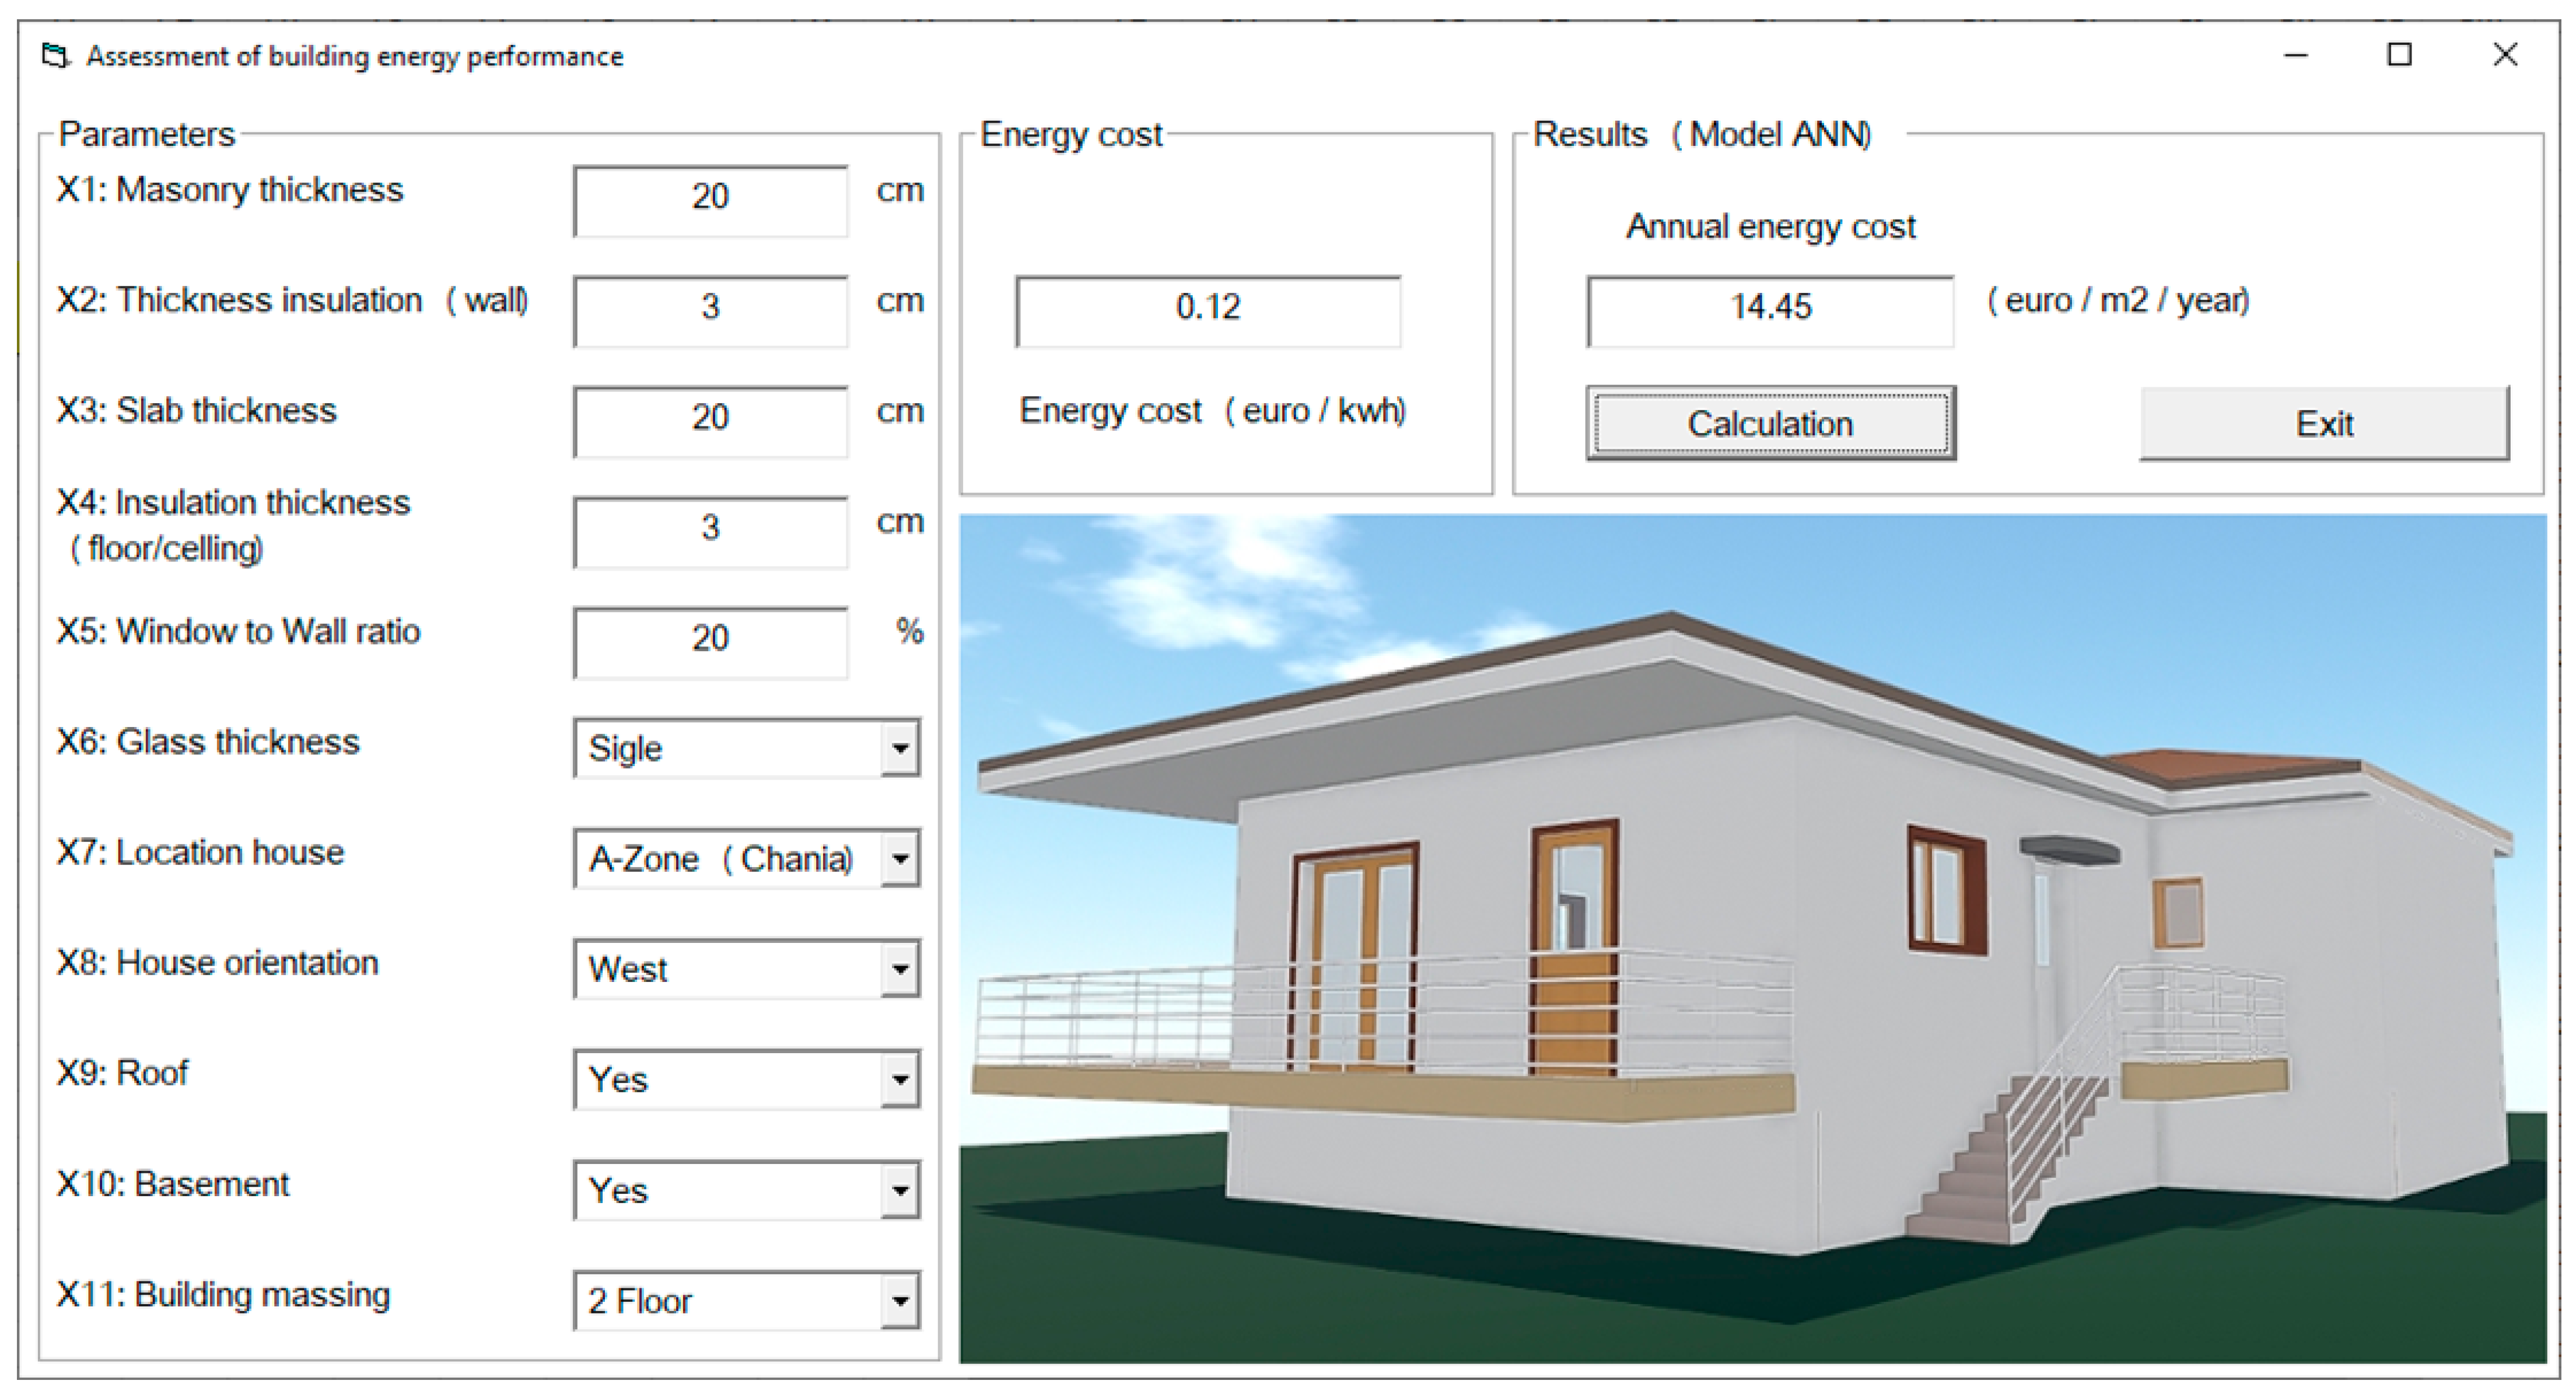This screenshot has width=2576, height=1398.
Task: Click the floor/ceiling insulation thickness field
Action: pos(710,531)
